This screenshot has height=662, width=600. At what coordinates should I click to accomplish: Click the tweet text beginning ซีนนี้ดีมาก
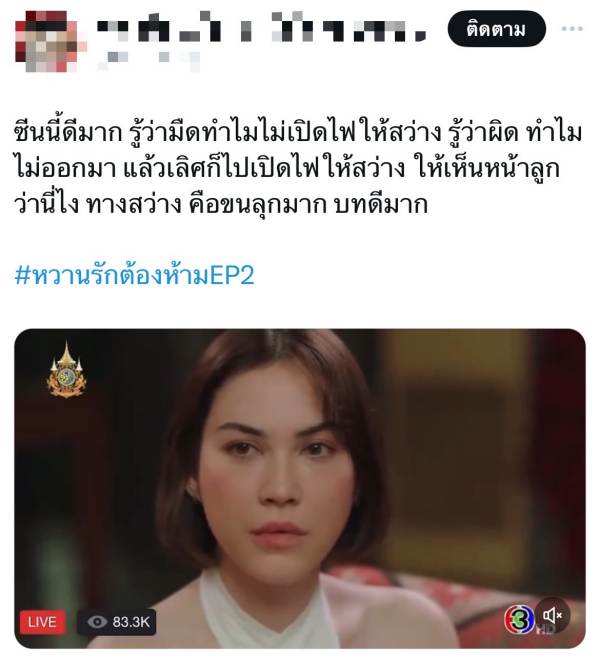click(297, 168)
